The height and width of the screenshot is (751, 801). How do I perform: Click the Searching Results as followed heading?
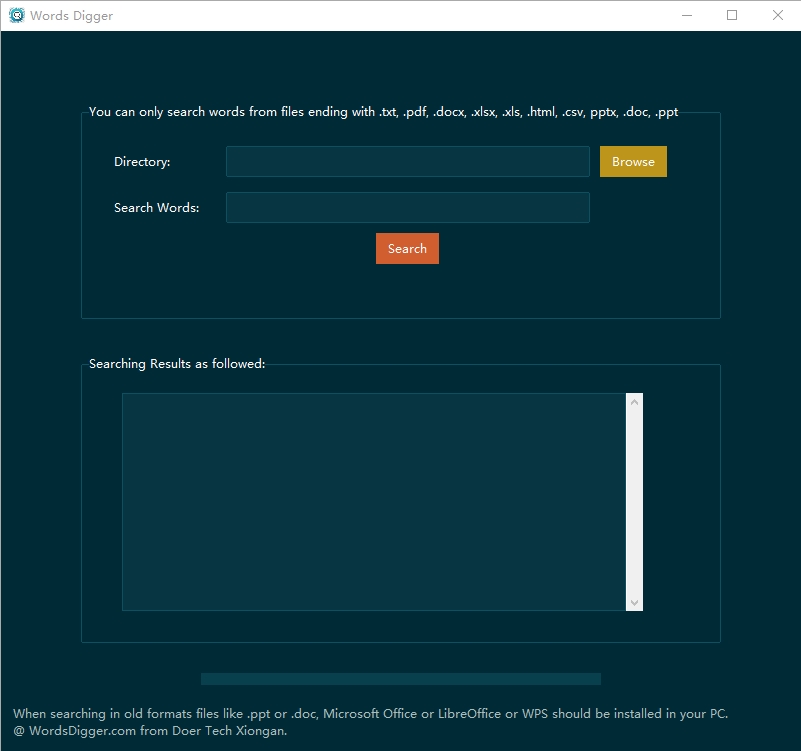click(177, 364)
